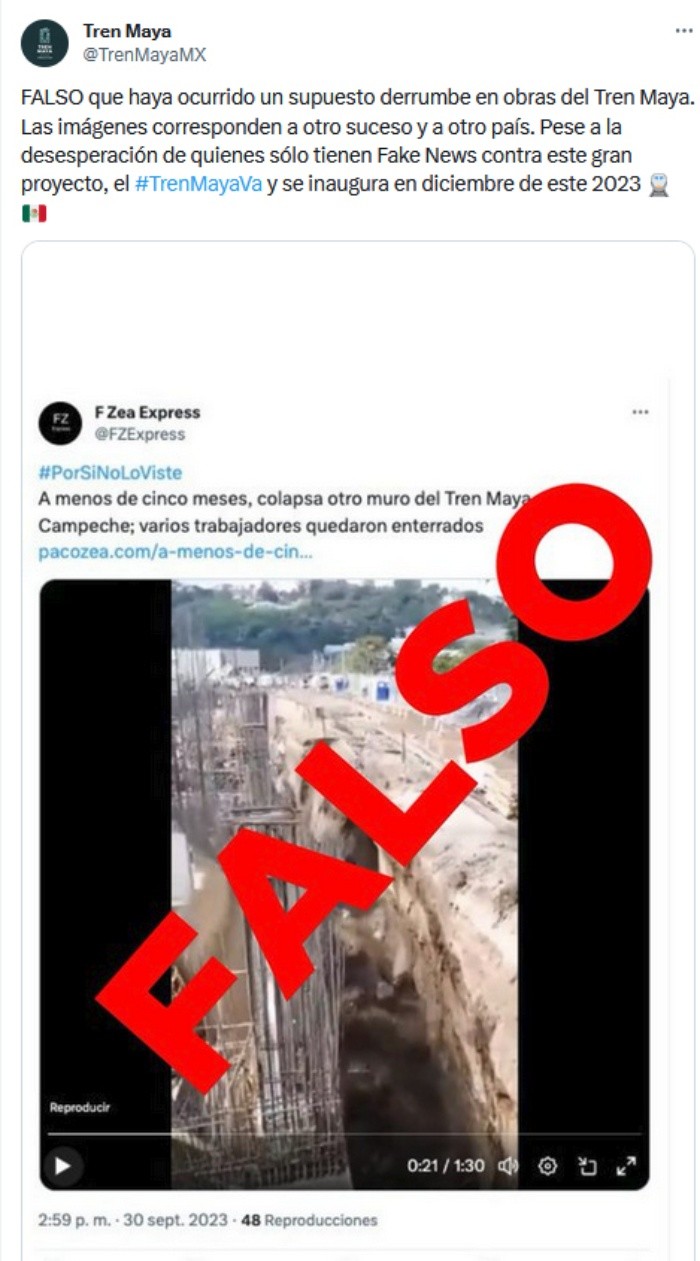This screenshot has width=700, height=1261.
Task: Play the video with the play button
Action: 62,1165
